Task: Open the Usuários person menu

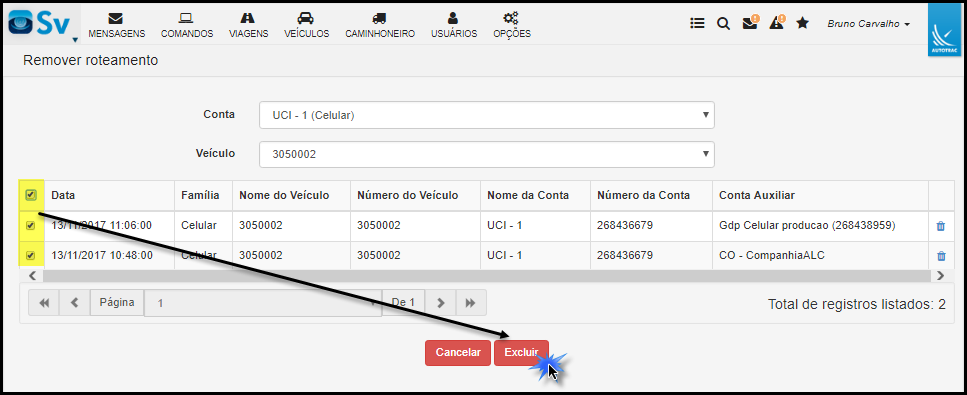Action: pyautogui.click(x=454, y=25)
